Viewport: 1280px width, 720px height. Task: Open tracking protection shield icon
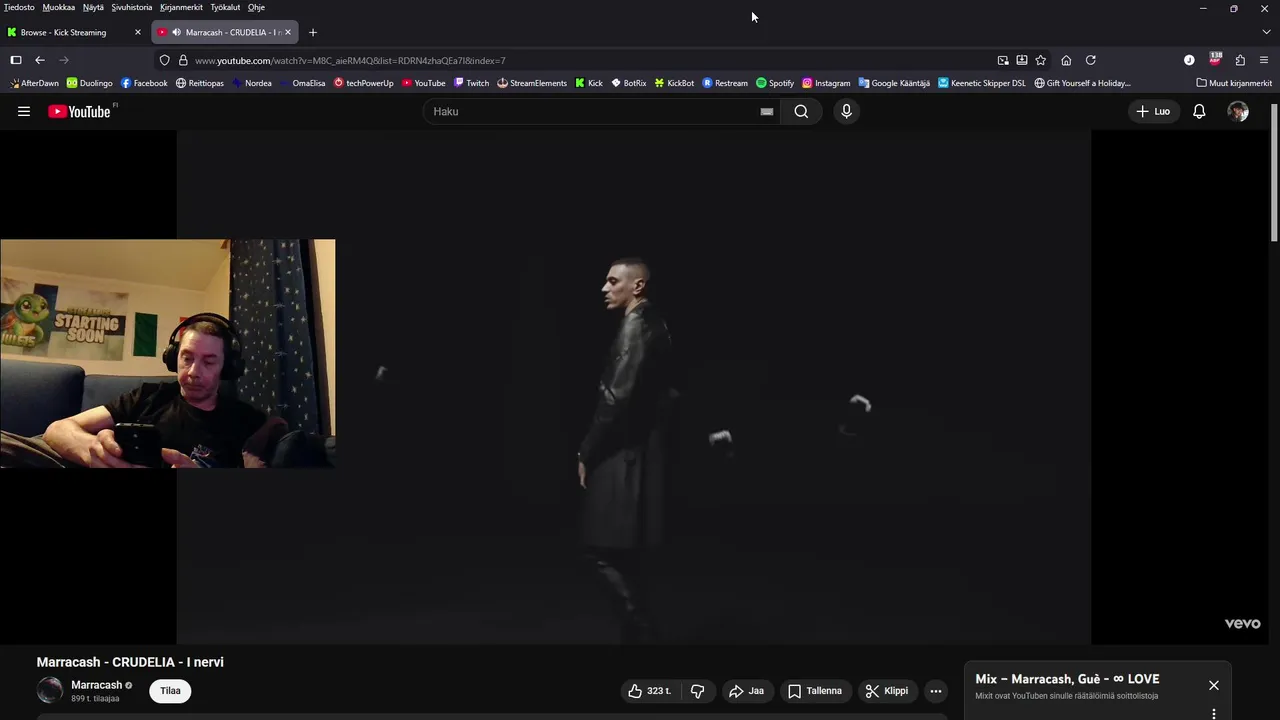click(165, 60)
